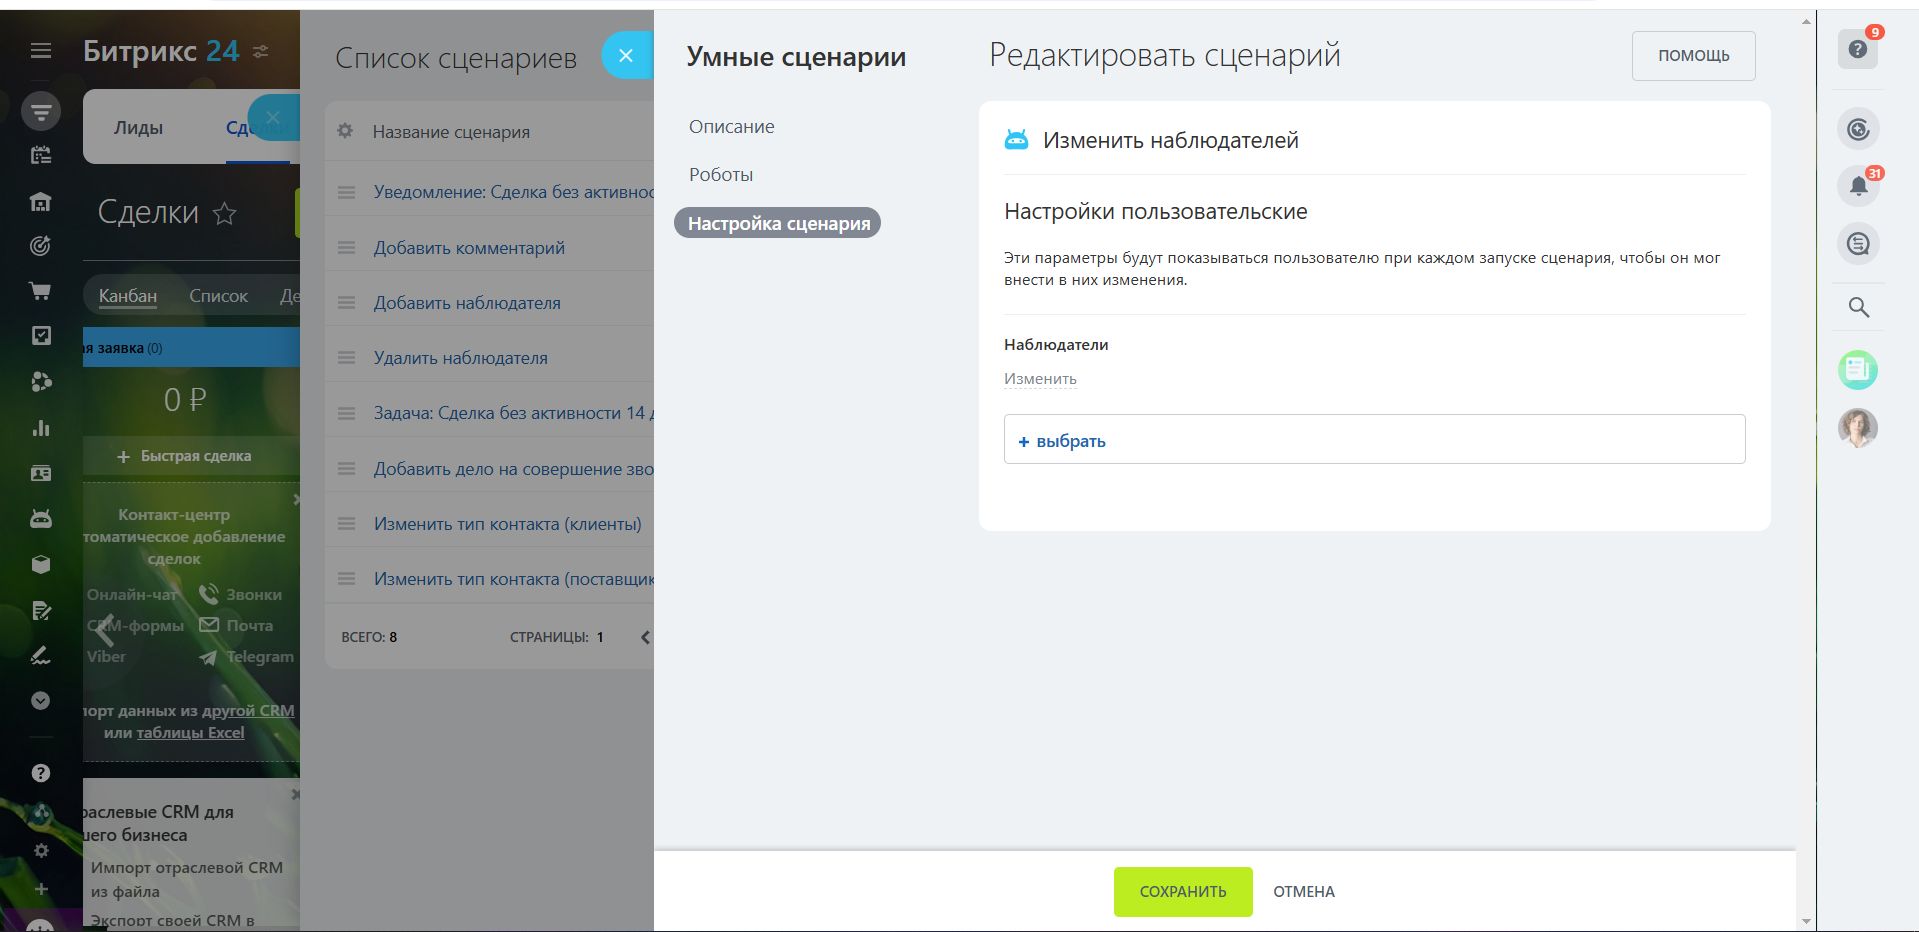This screenshot has width=1919, height=932.
Task: Switch to the Список view
Action: pos(218,296)
